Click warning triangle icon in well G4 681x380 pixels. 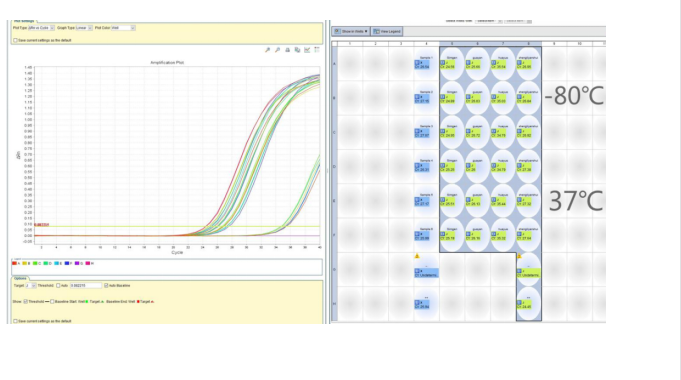tap(417, 256)
